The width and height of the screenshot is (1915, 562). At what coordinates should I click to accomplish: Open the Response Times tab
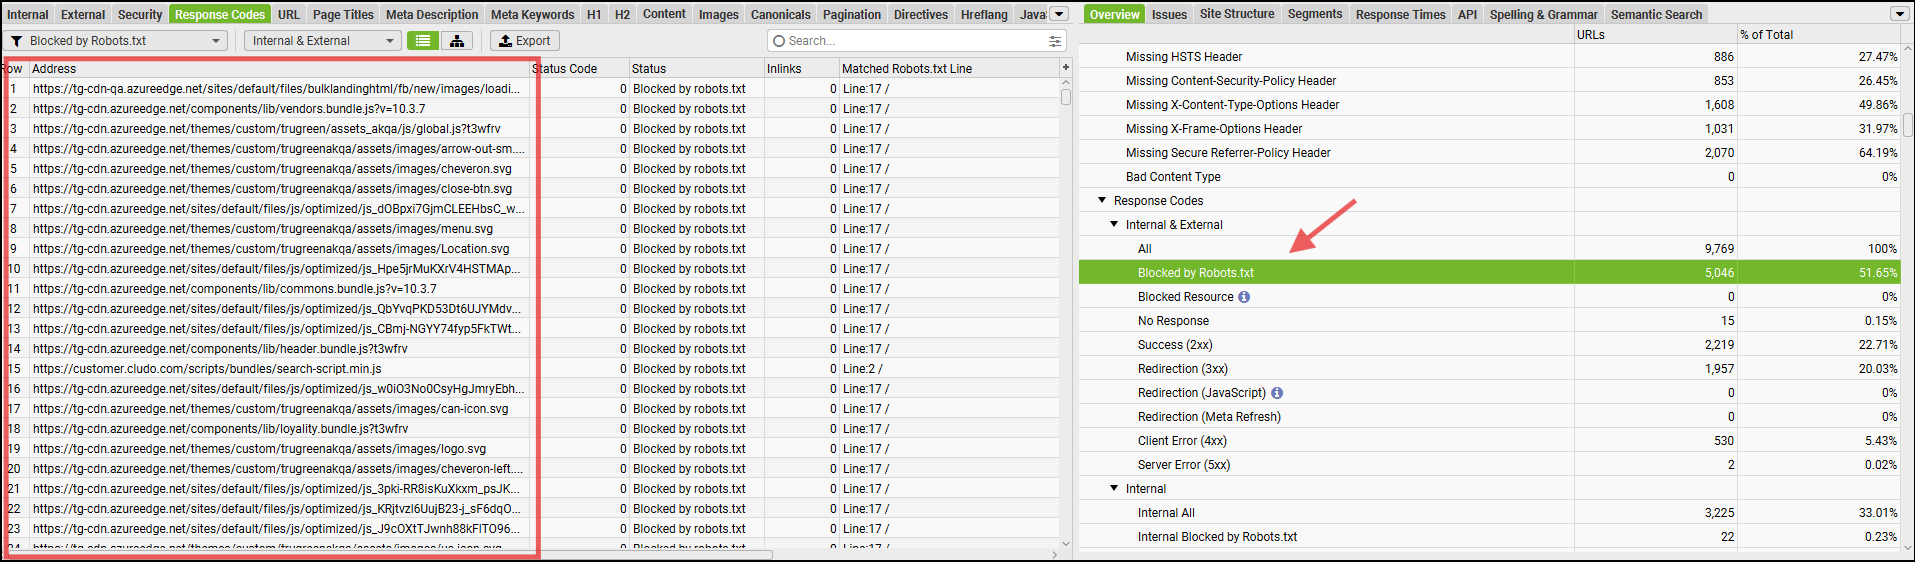[1400, 14]
